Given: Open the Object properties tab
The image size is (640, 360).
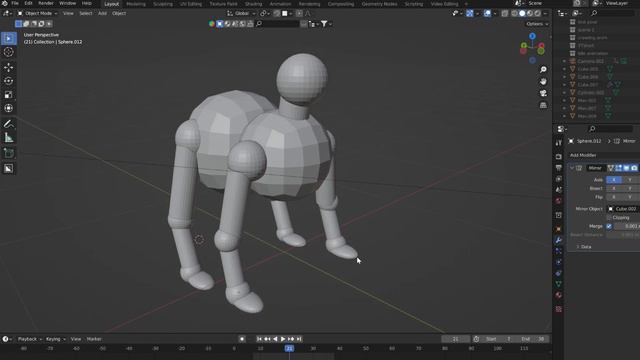Looking at the screenshot, I should [x=559, y=229].
